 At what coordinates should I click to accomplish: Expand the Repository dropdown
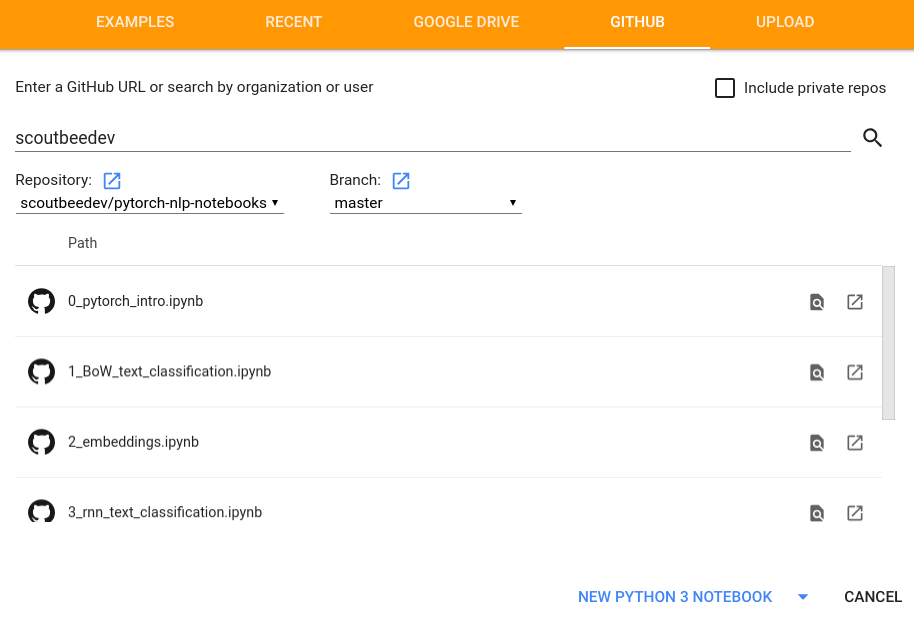tap(150, 203)
